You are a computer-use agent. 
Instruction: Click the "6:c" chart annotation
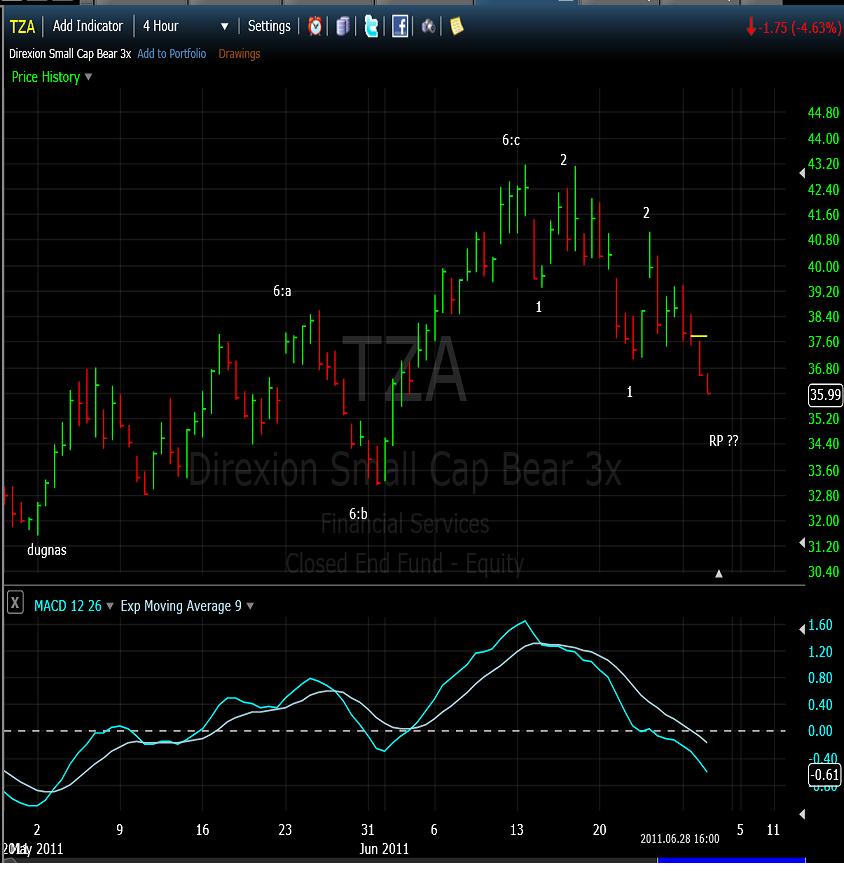(x=511, y=140)
